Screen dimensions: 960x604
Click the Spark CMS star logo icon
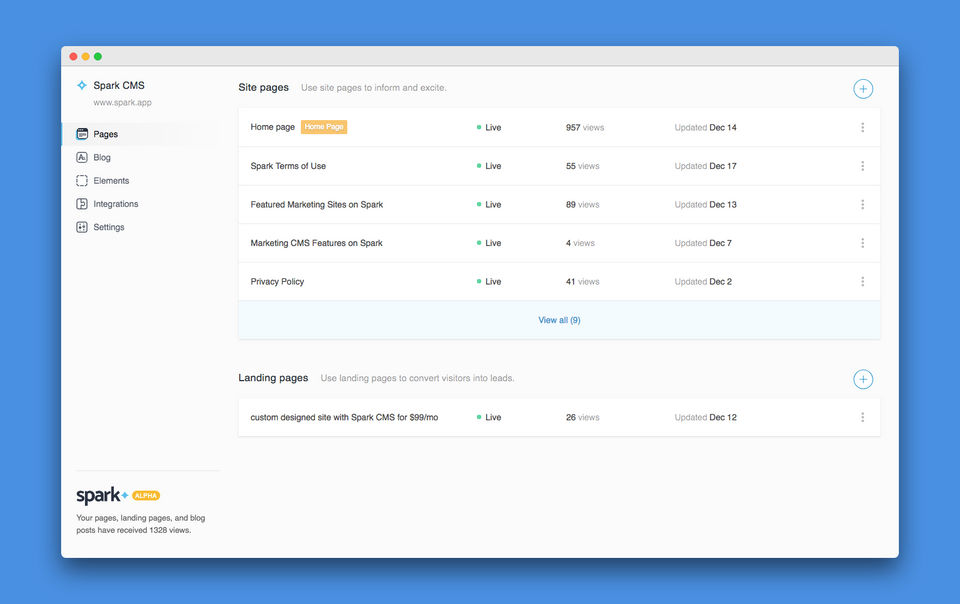(81, 85)
